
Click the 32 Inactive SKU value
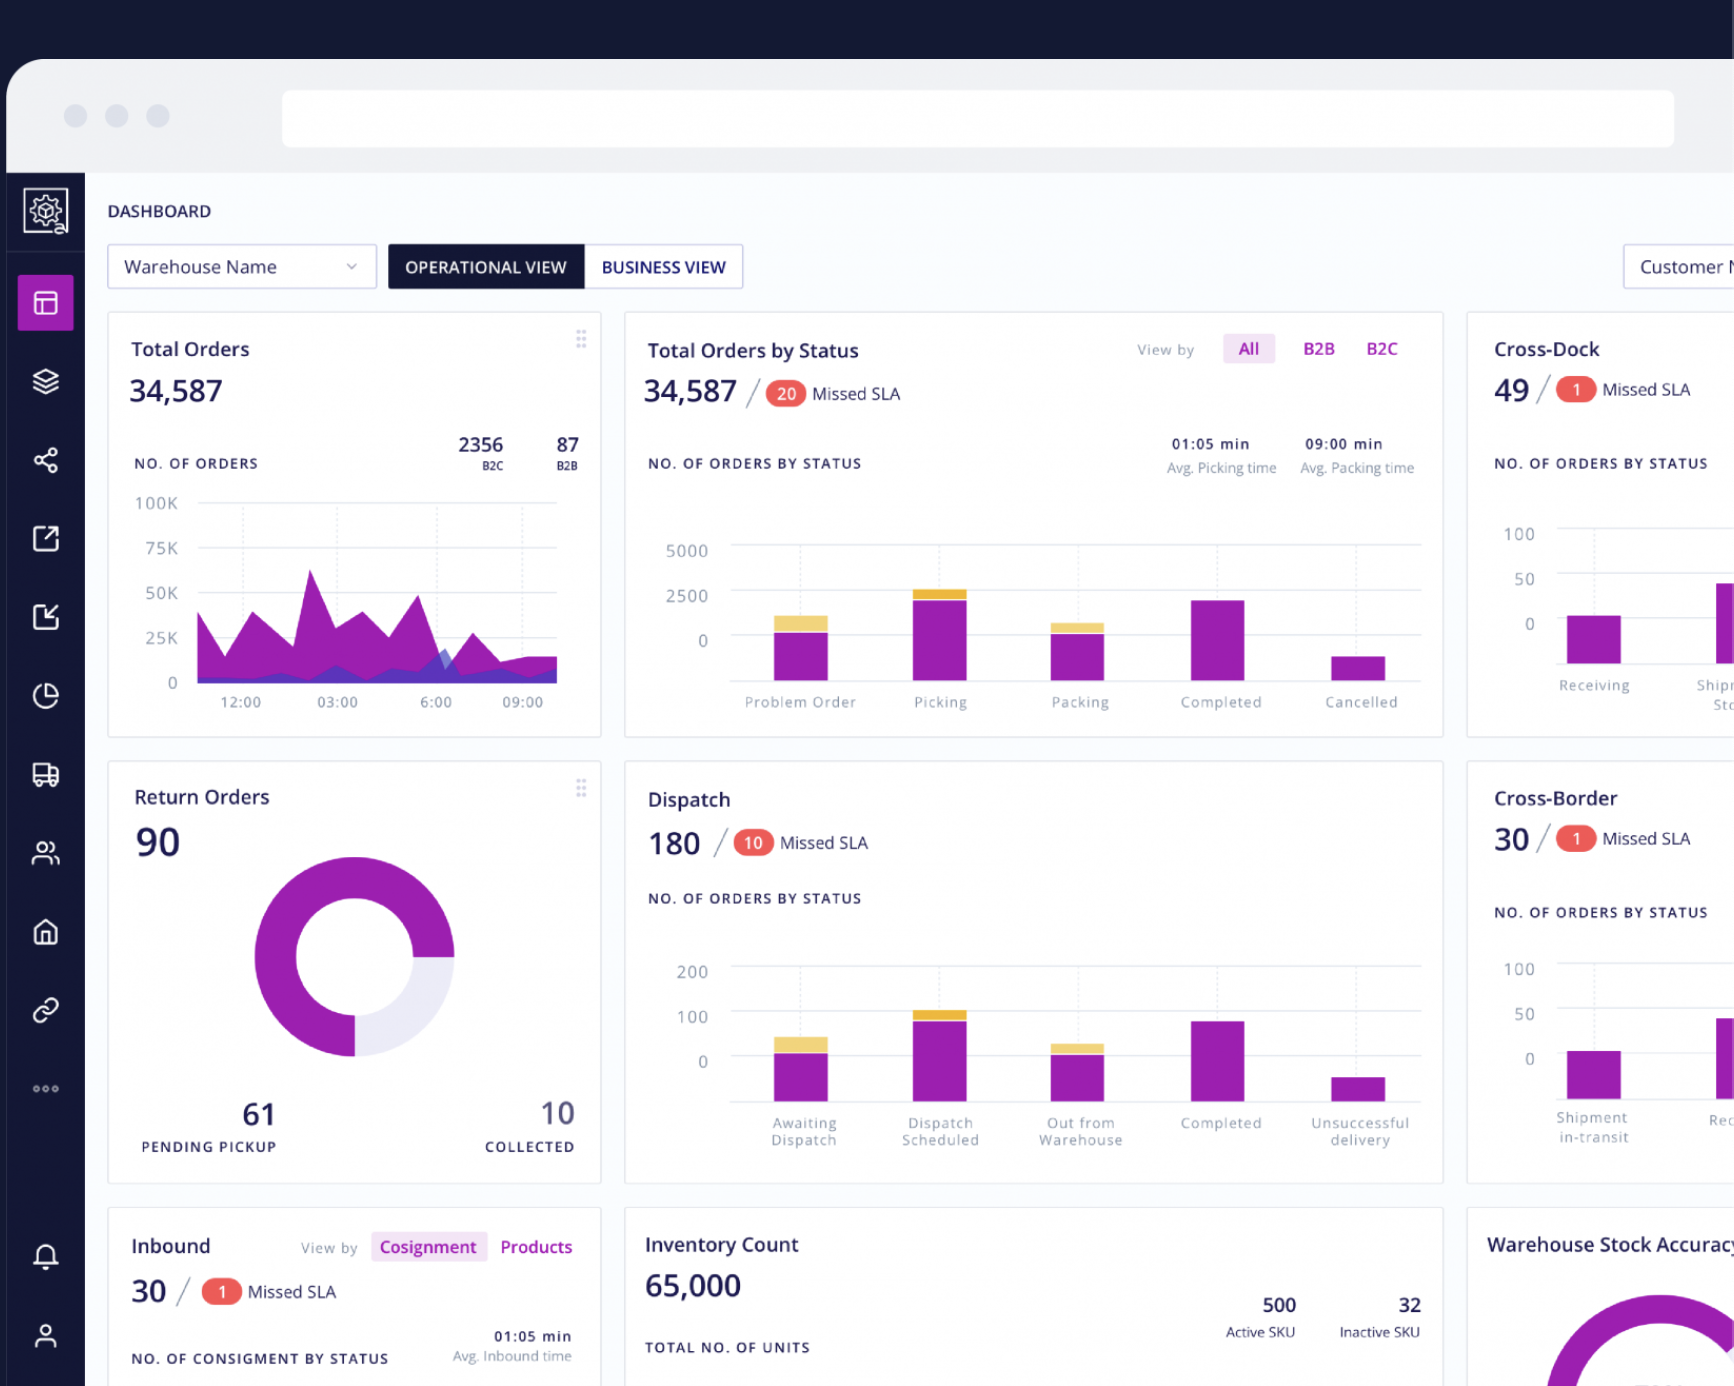pos(1409,1305)
